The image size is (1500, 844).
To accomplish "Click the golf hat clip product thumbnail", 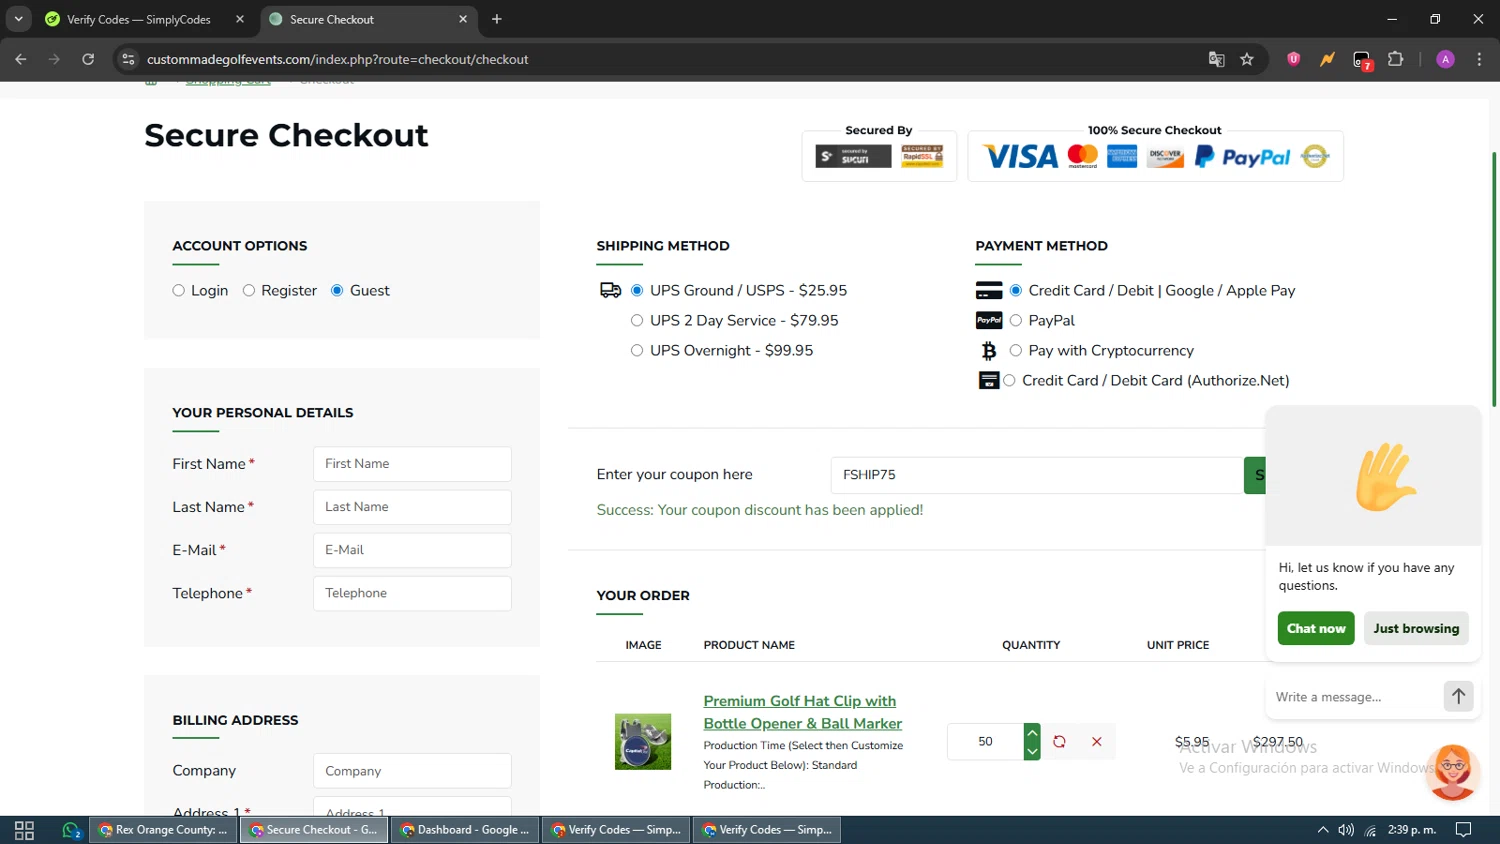I will click(x=643, y=741).
